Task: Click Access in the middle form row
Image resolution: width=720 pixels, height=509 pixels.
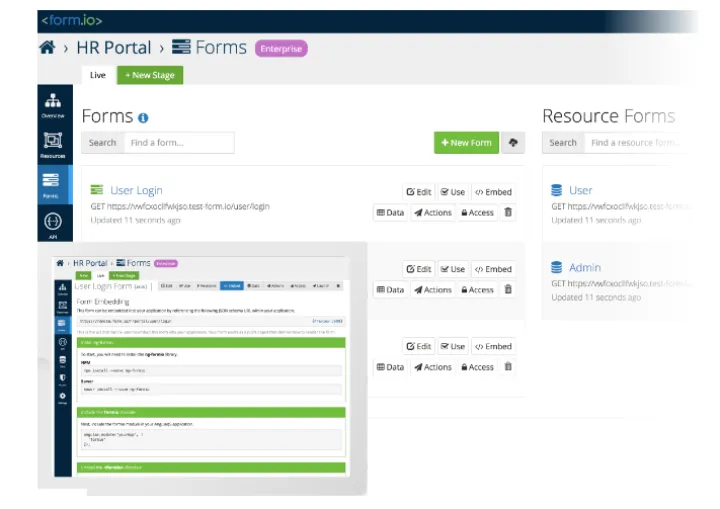Action: [x=478, y=290]
